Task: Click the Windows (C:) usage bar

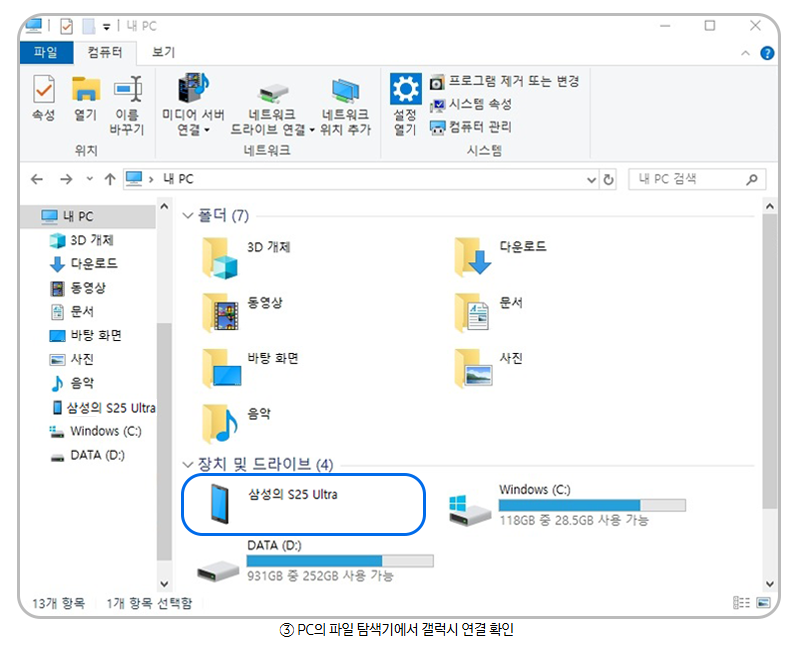Action: (592, 505)
